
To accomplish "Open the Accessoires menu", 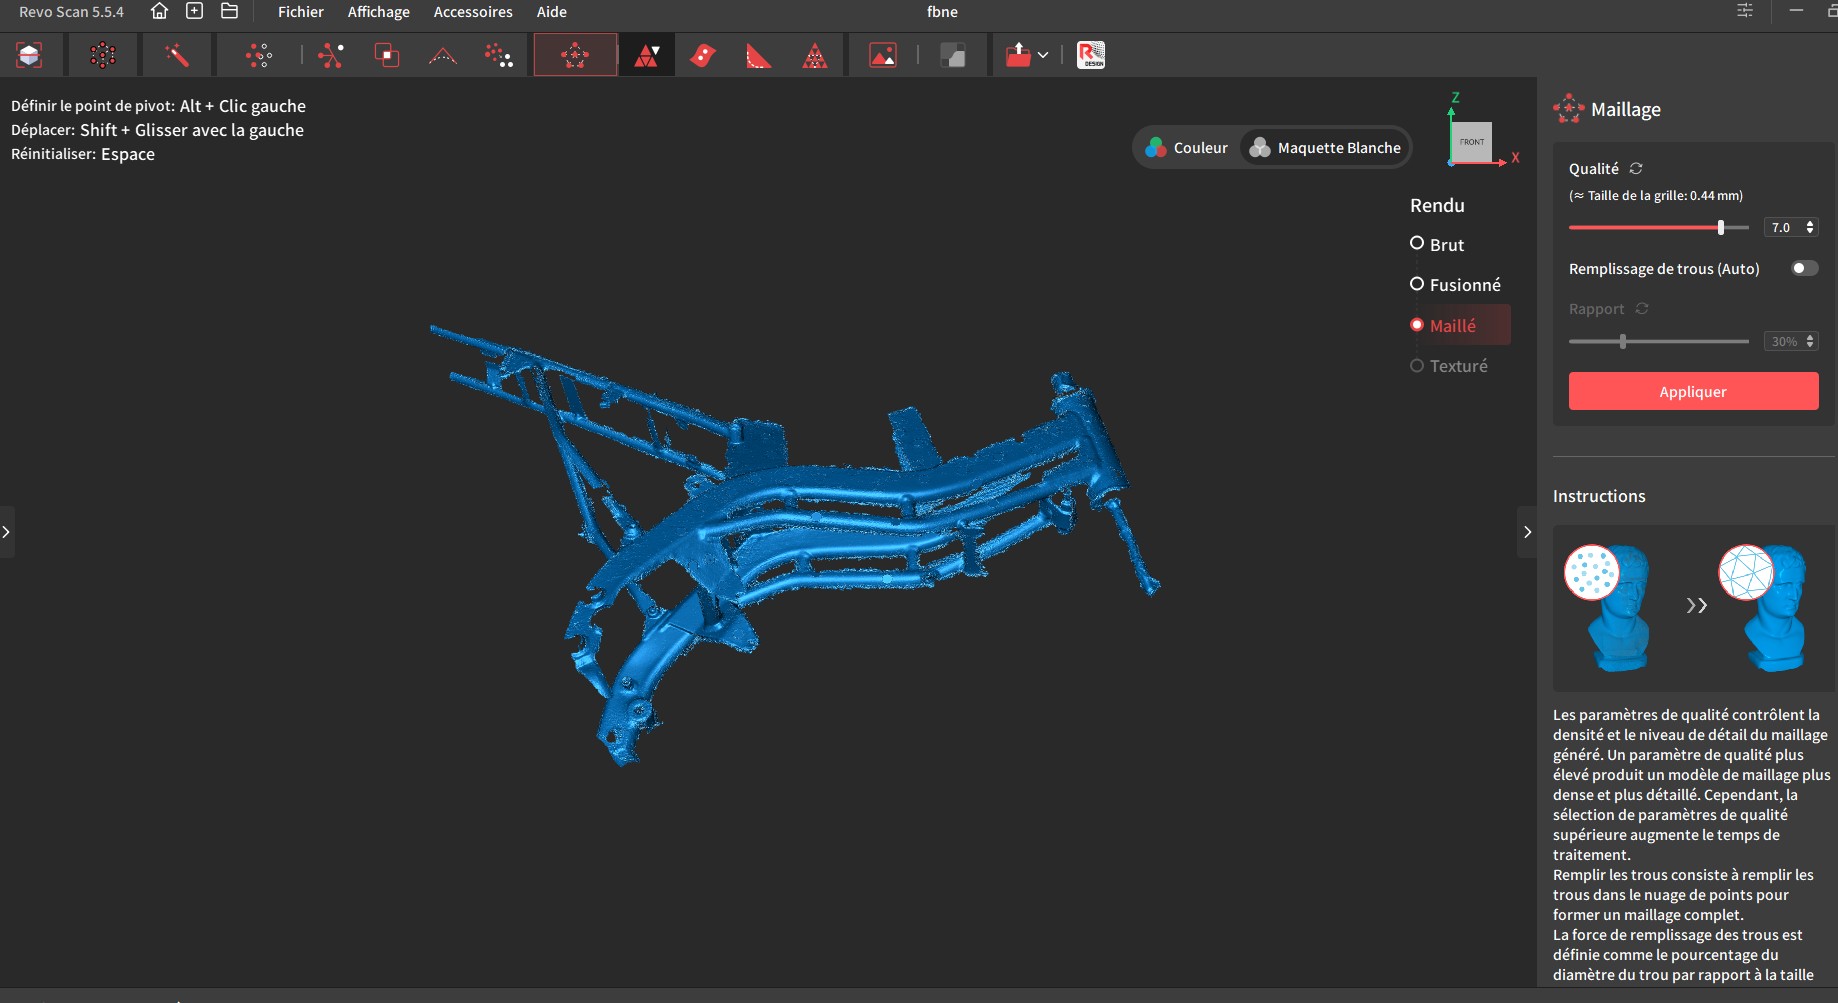I will [x=472, y=12].
